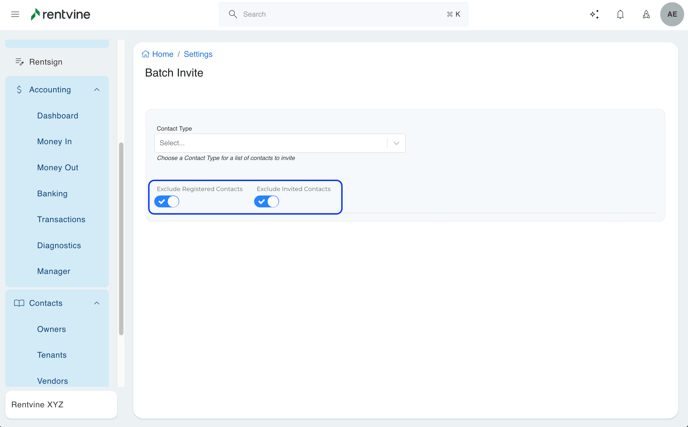This screenshot has height=427, width=688.
Task: Click the Contacts book icon
Action: (19, 303)
